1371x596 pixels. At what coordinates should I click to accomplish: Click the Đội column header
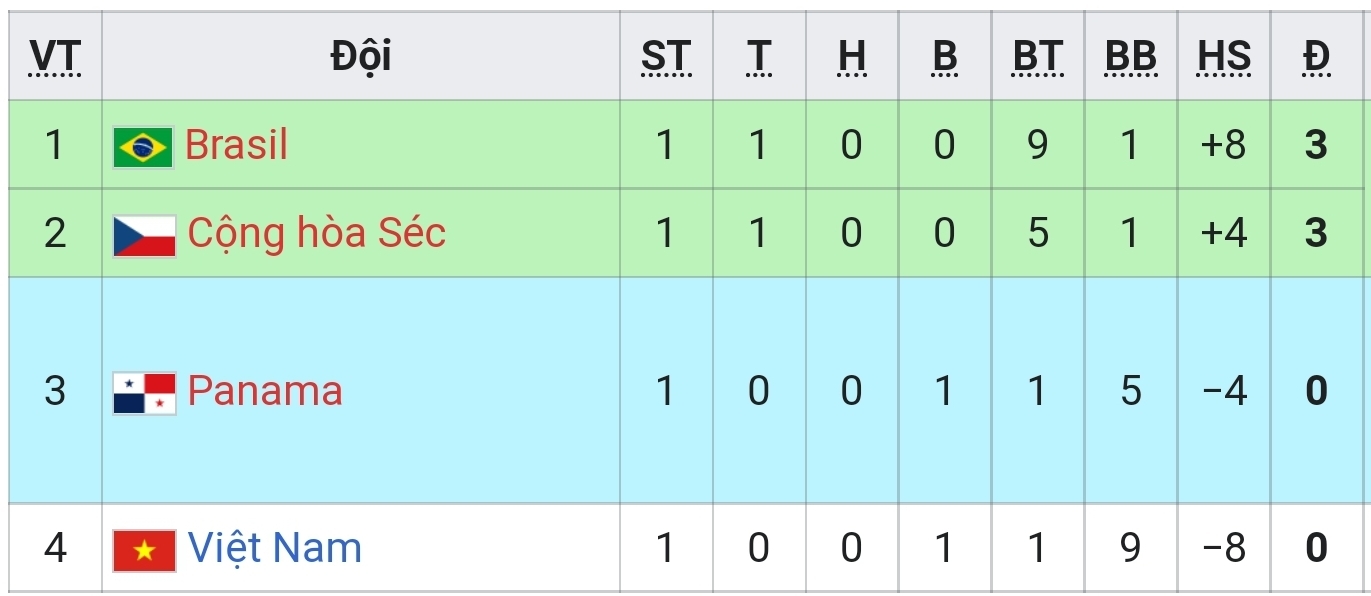(x=361, y=57)
